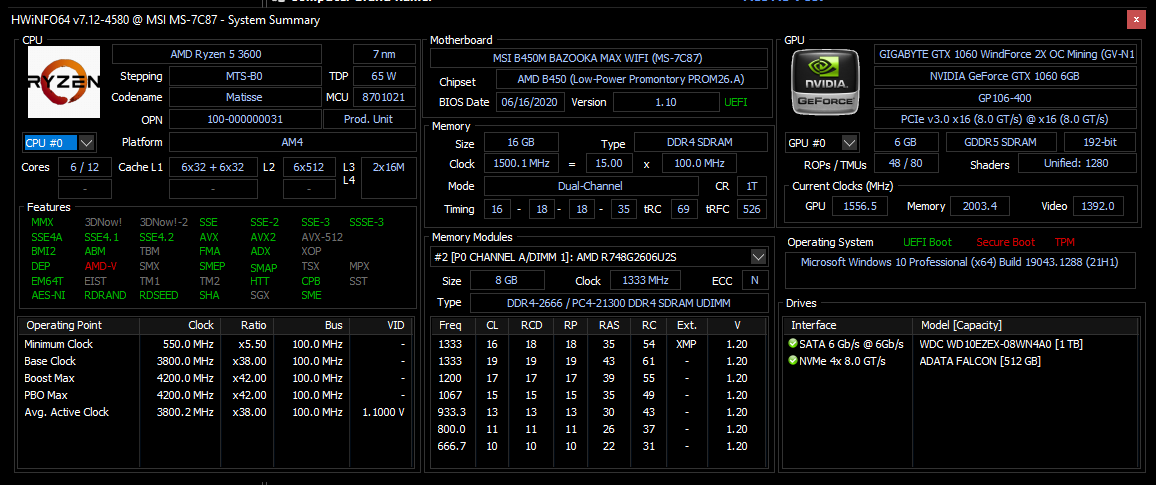Click the memory size 16 GB field
1156x485 pixels.
521,142
